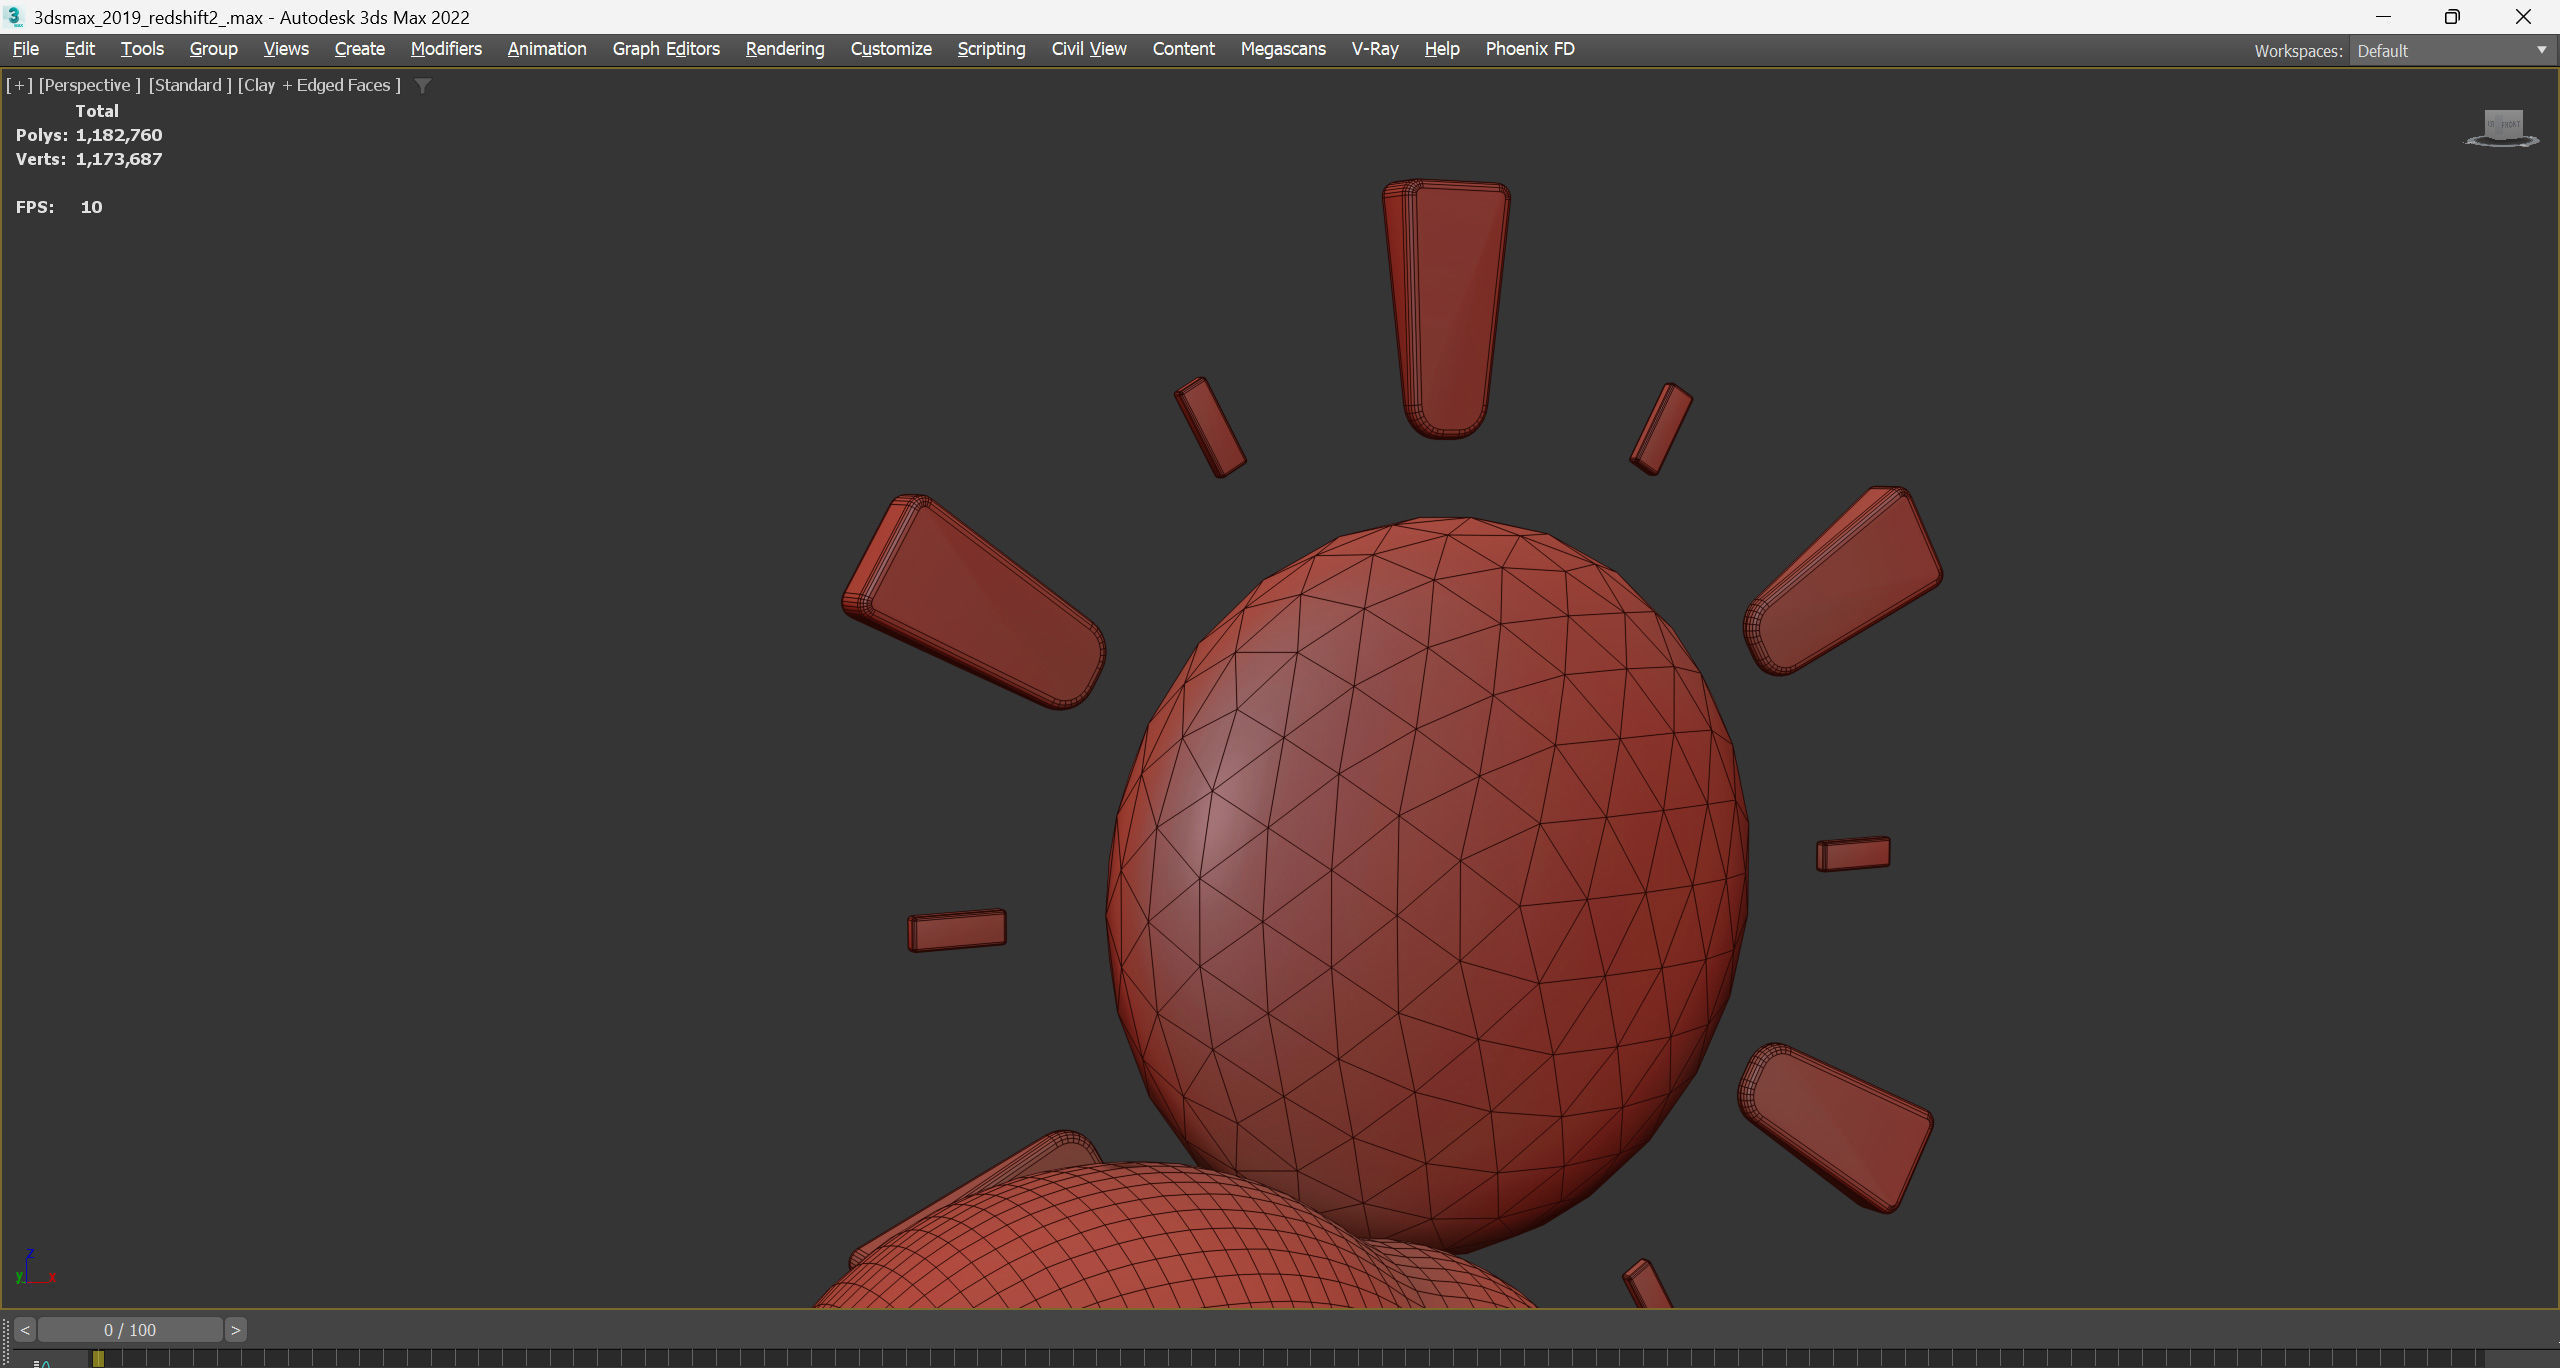This screenshot has height=1368, width=2560.
Task: Go to previous frame with left arrow
Action: pyautogui.click(x=25, y=1330)
